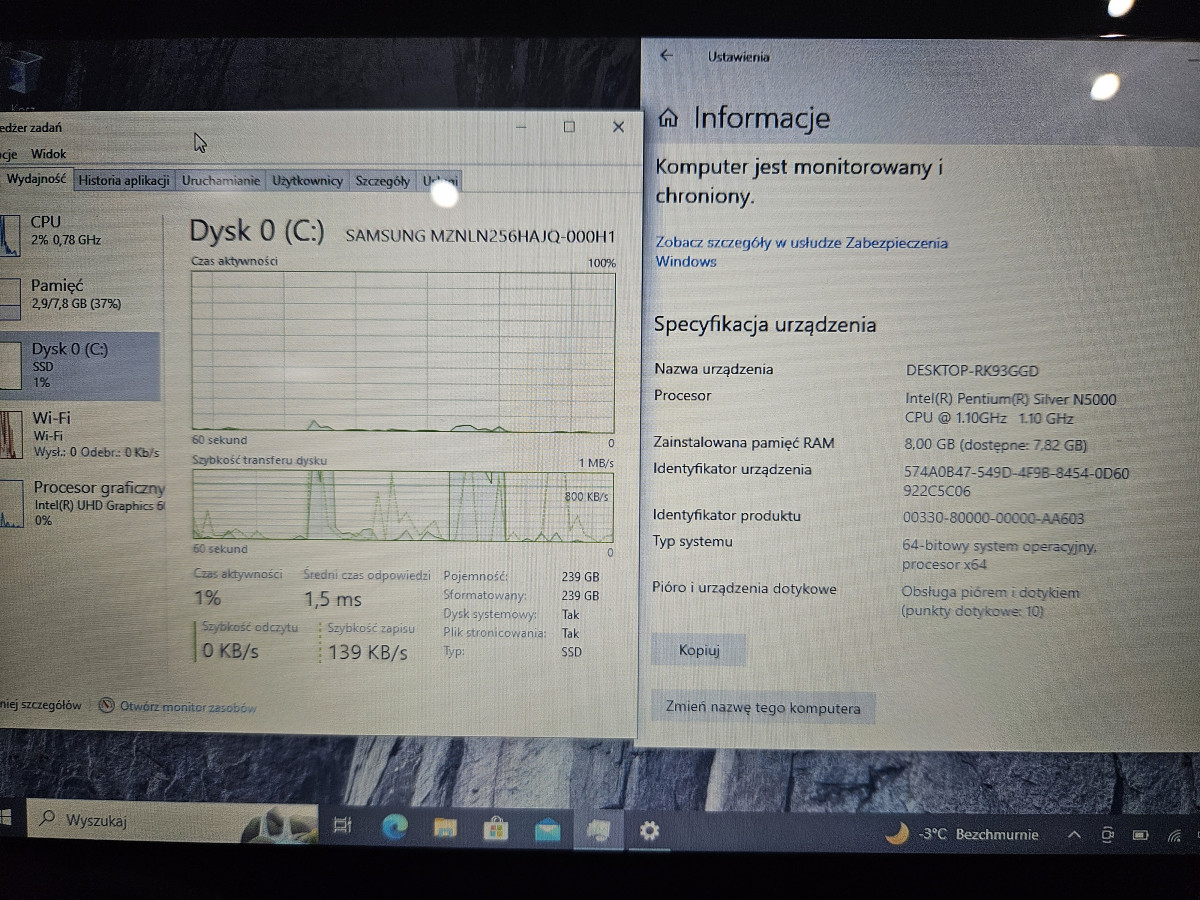Click the Wi-Fi icon in the system tray
The image size is (1200, 900).
coord(1174,834)
